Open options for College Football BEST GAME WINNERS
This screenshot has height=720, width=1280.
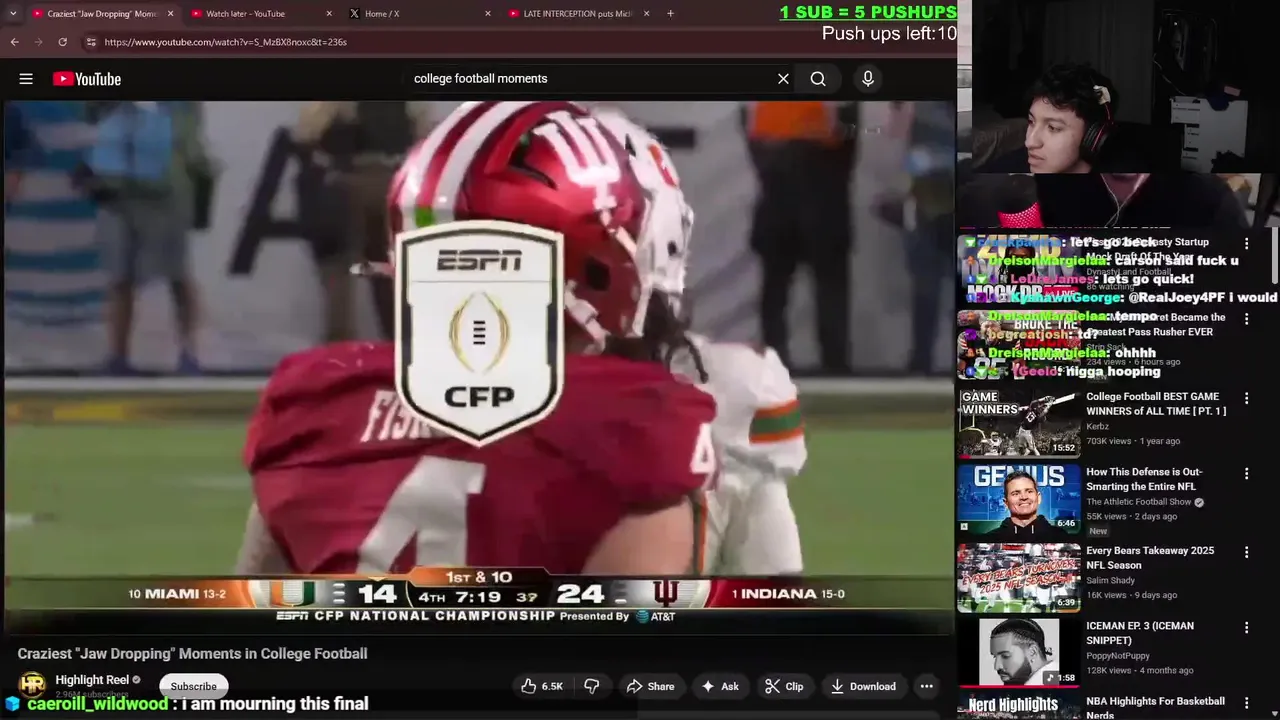(x=1246, y=398)
